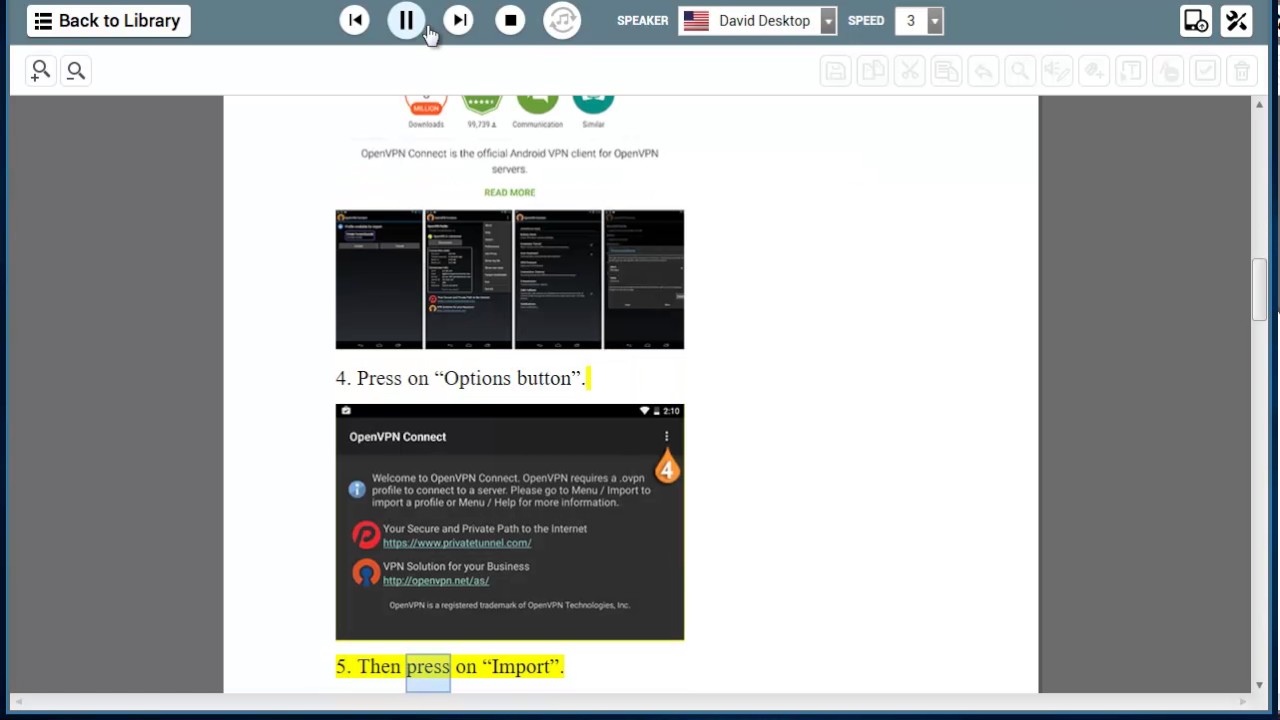Select the fourth app screenshot thumbnail
The height and width of the screenshot is (720, 1280).
(644, 279)
